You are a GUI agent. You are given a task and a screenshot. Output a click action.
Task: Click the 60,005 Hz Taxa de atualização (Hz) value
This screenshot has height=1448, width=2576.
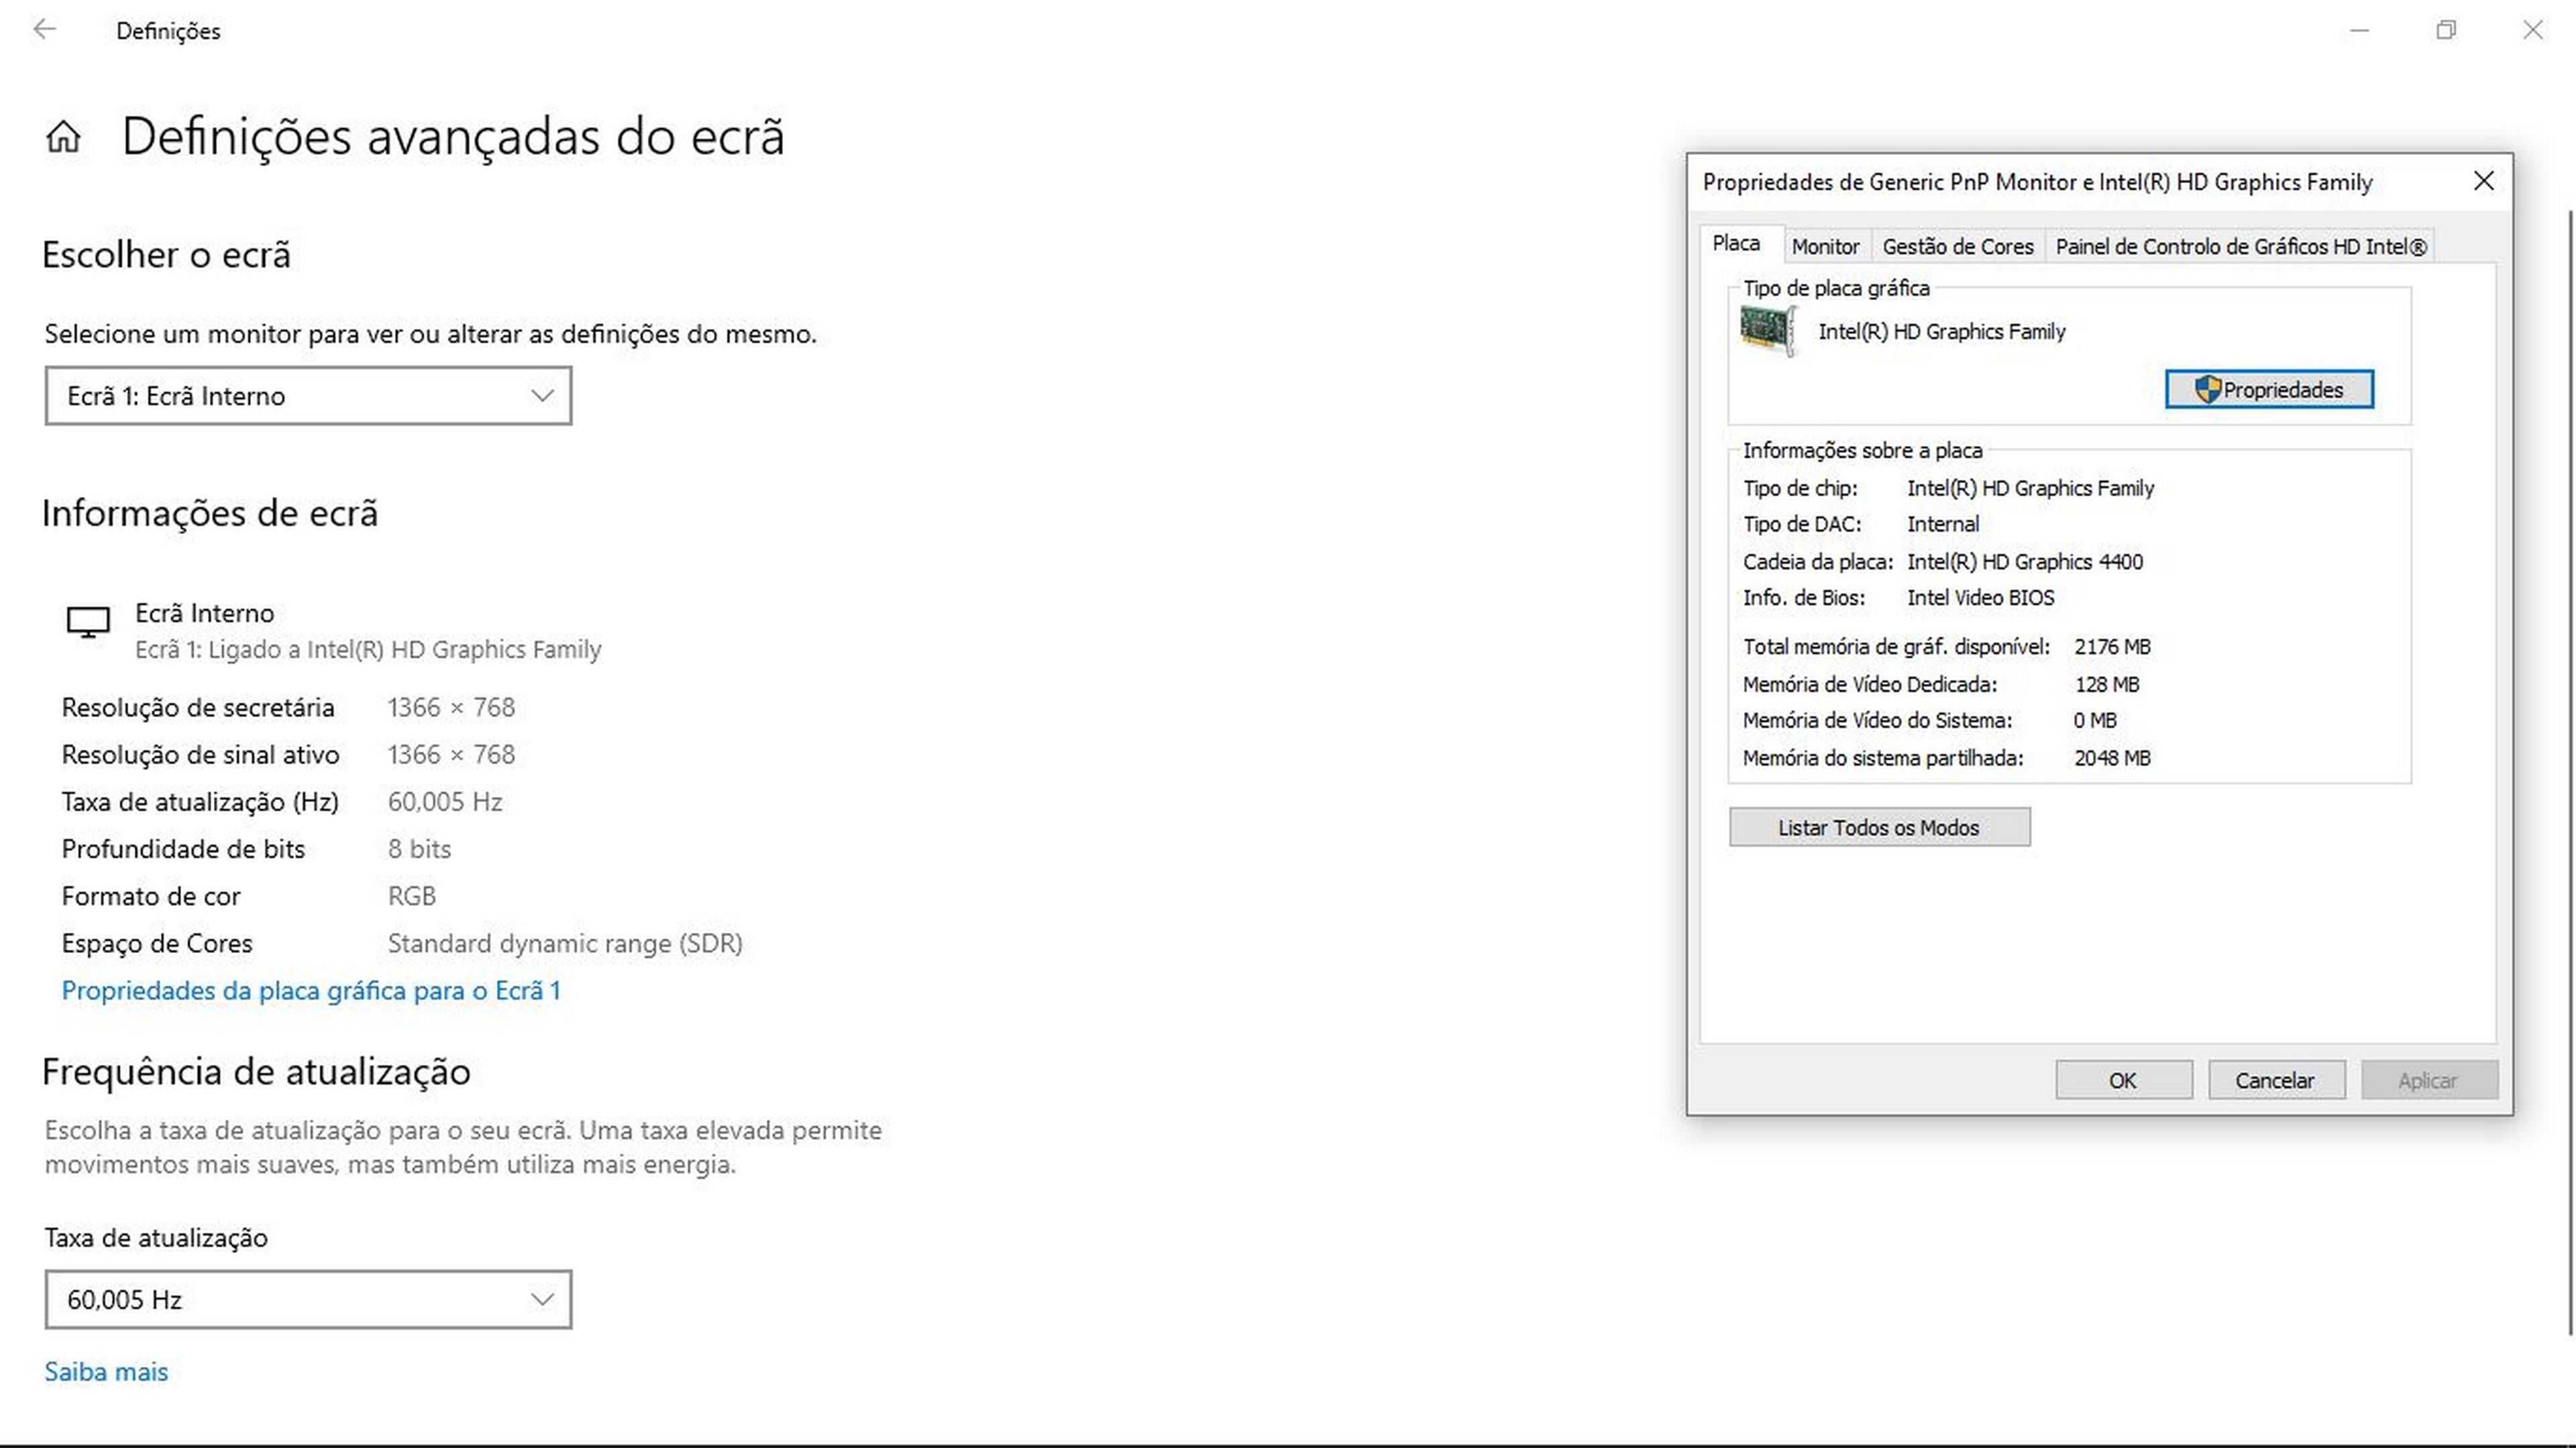click(x=445, y=801)
